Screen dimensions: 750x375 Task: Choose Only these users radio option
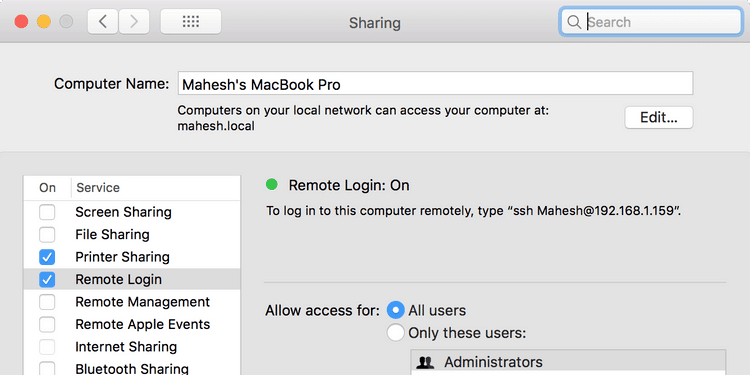click(395, 332)
